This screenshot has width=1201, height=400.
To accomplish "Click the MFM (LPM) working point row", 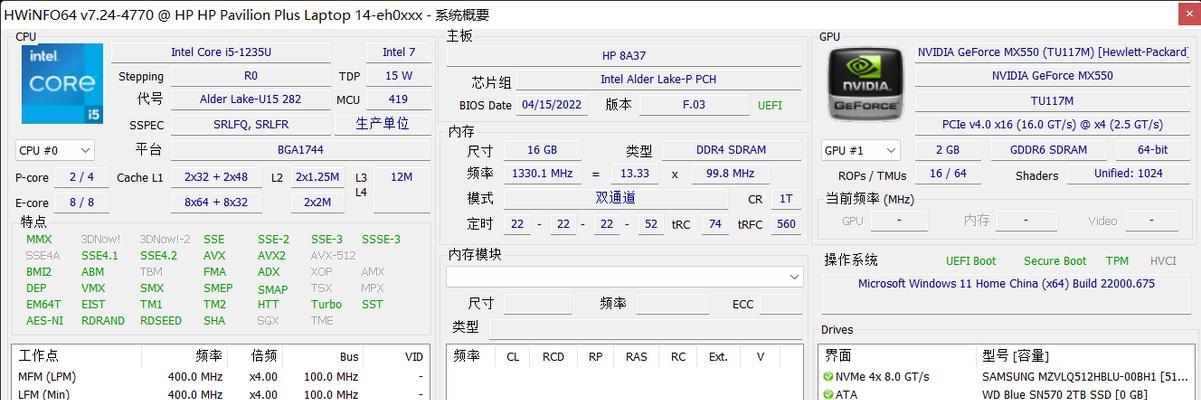I will (221, 377).
